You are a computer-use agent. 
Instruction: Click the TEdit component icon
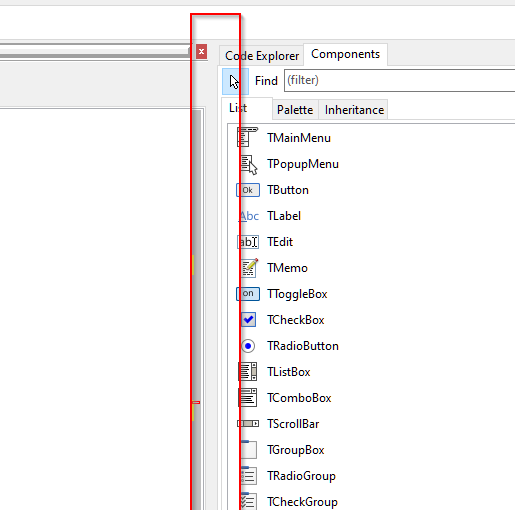(x=248, y=242)
